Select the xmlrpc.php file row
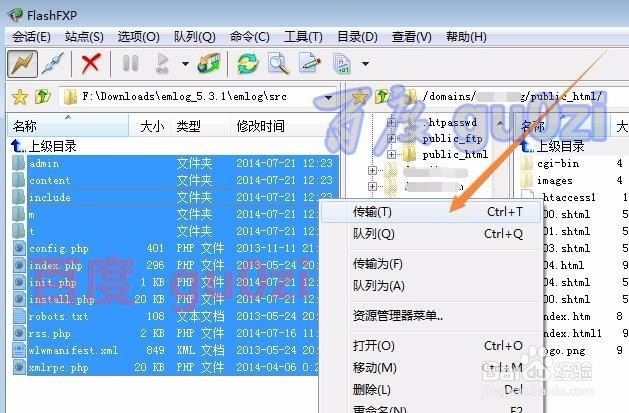Screen dimensions: 629x413 coord(165,367)
